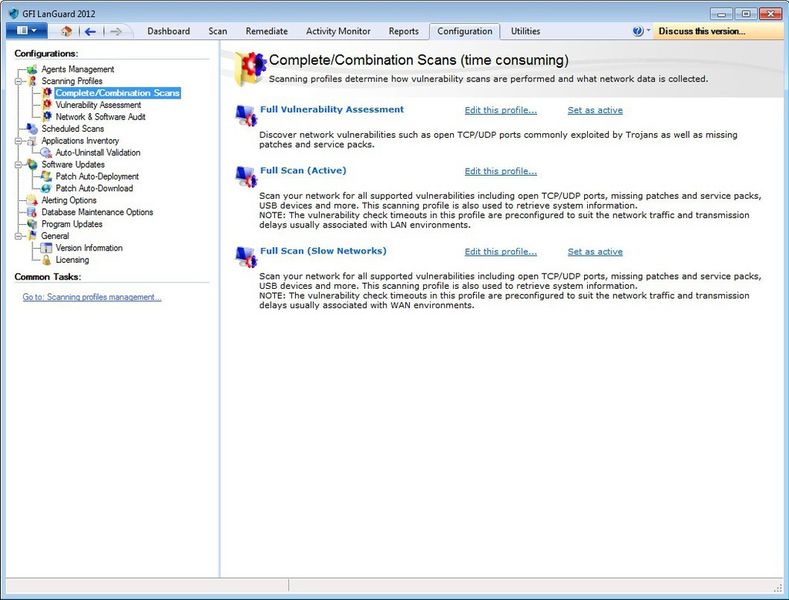Set Full Vulnerability Assessment as active
Screen dimensions: 789x600
coord(595,110)
